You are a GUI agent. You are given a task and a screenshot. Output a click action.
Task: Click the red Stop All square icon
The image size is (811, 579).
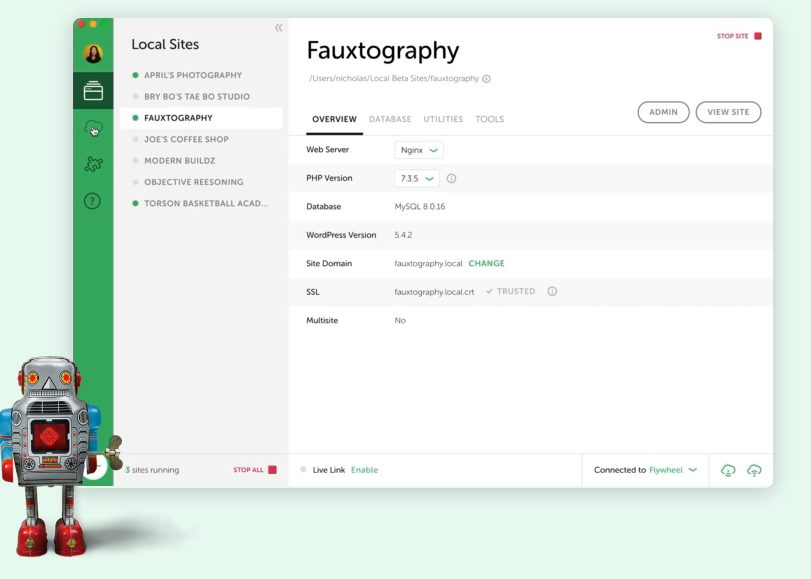tap(272, 470)
